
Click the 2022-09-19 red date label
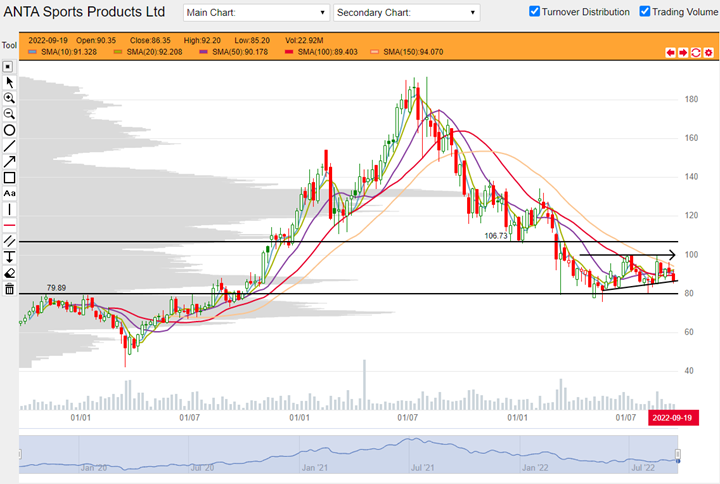click(x=673, y=418)
